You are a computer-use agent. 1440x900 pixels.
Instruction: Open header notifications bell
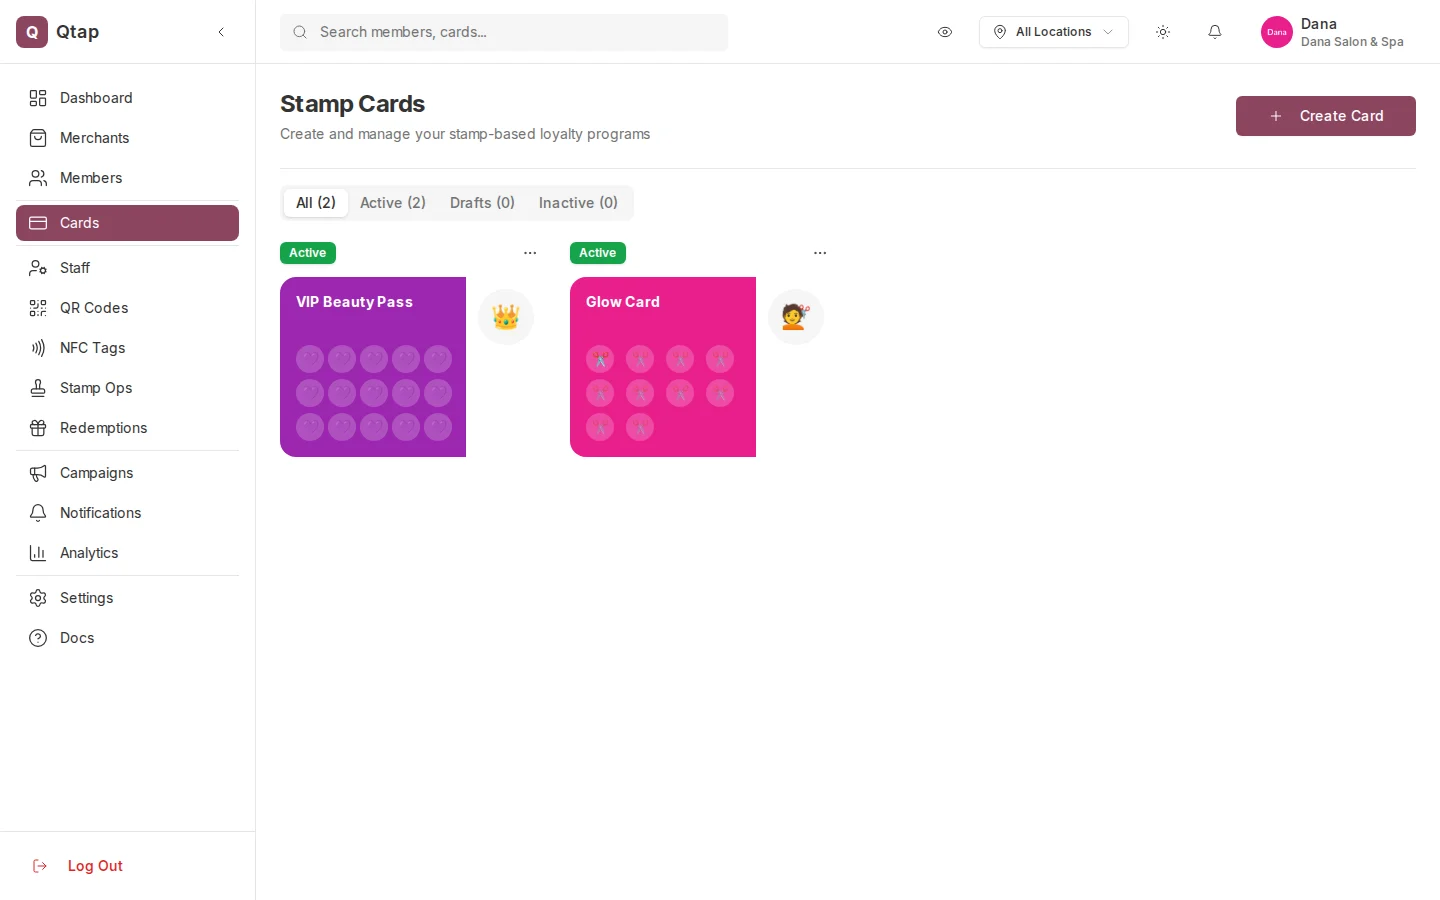click(1215, 32)
